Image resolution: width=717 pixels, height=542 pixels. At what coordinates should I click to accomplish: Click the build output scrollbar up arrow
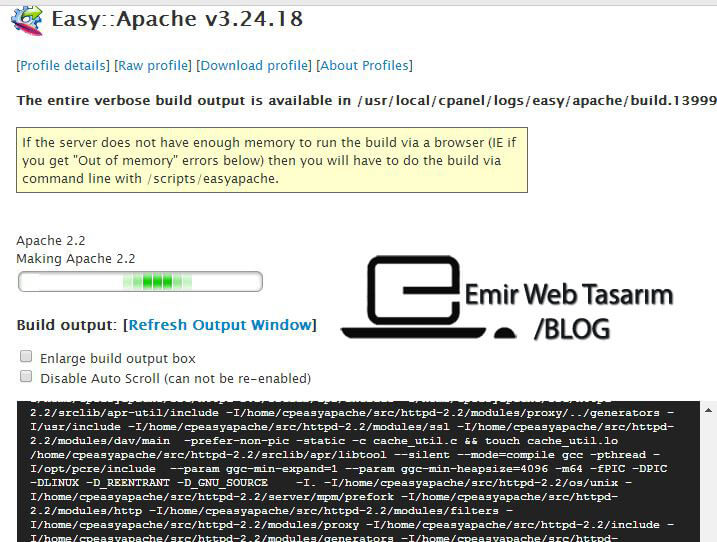pos(708,410)
